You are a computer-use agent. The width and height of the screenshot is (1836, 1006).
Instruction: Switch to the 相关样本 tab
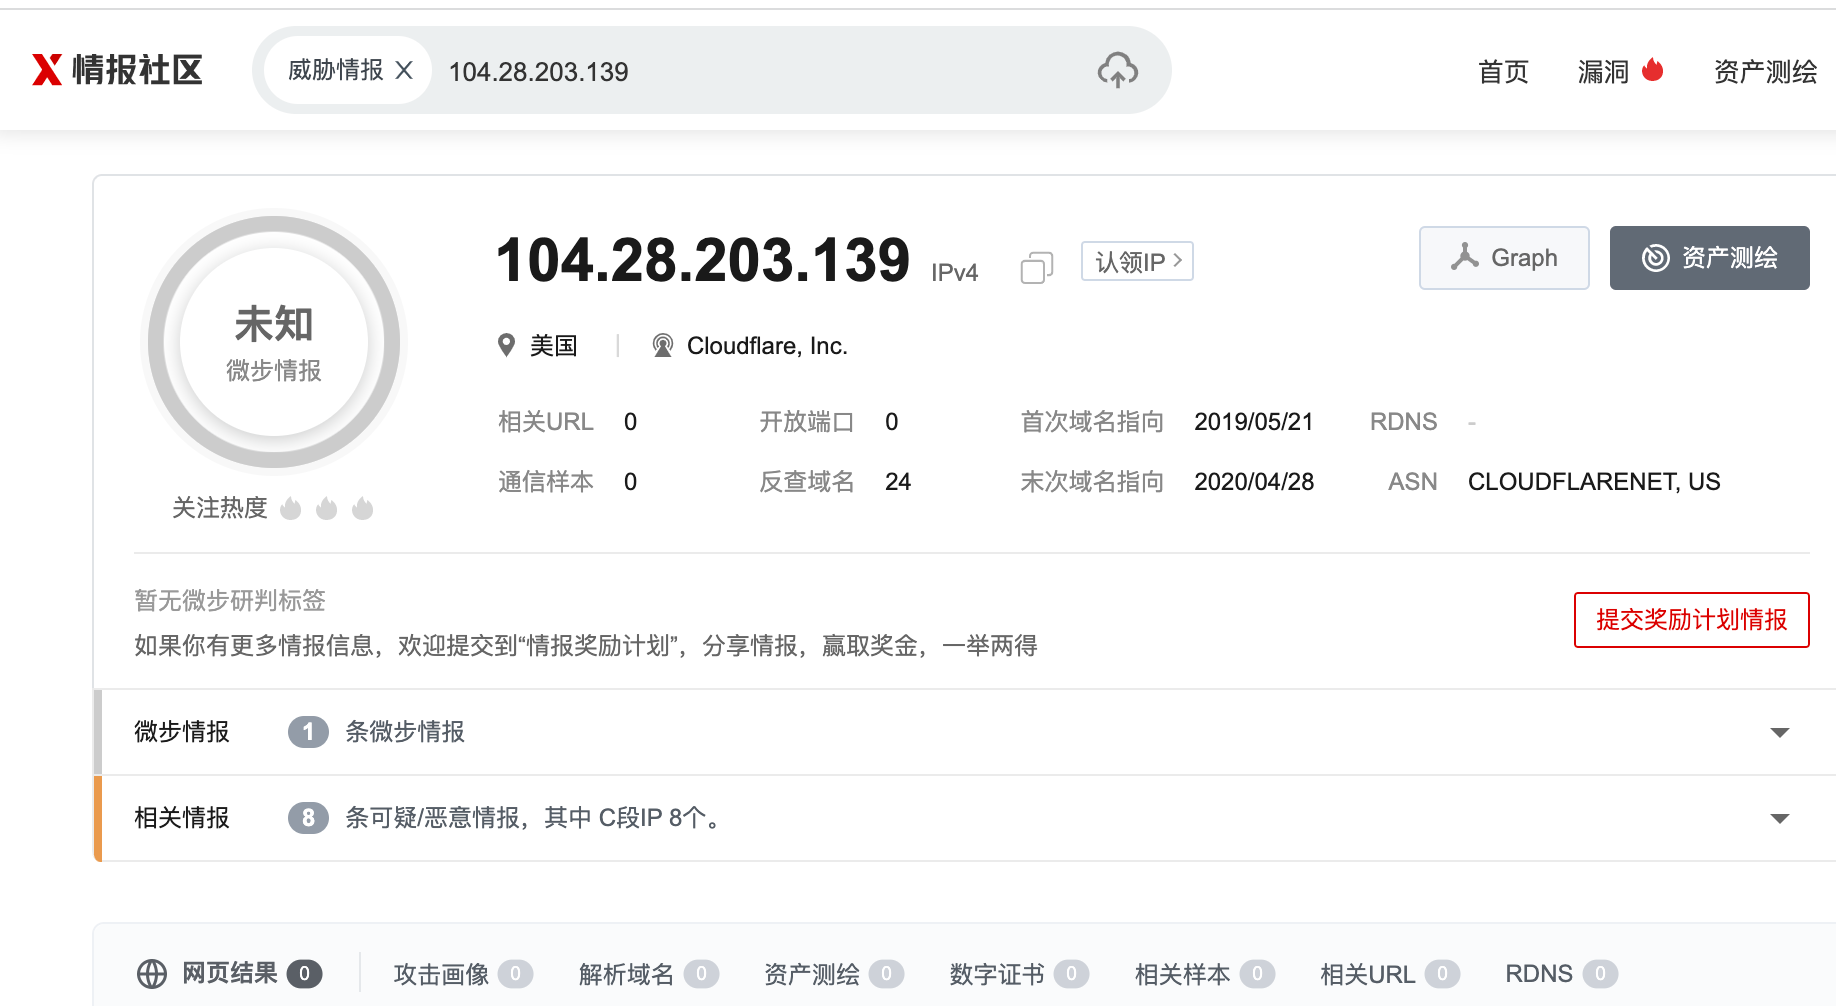[1204, 974]
